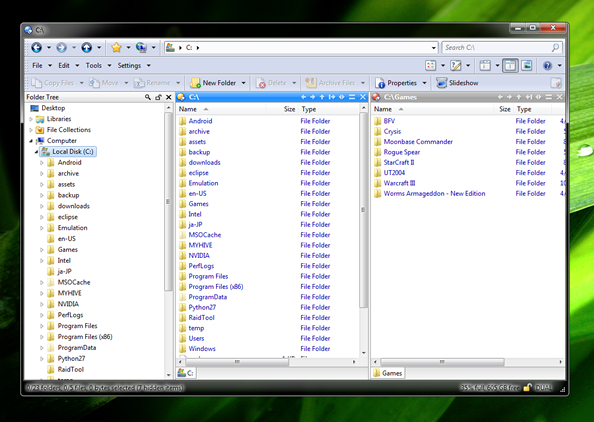Expand Libraries in Folder Tree
Viewport: 594px width, 422px height.
(x=31, y=119)
